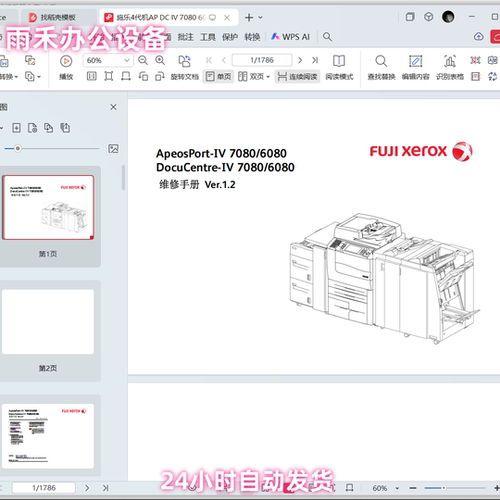Toggle 单页 single page view
Viewport: 500px width, 500px height.
coord(218,77)
